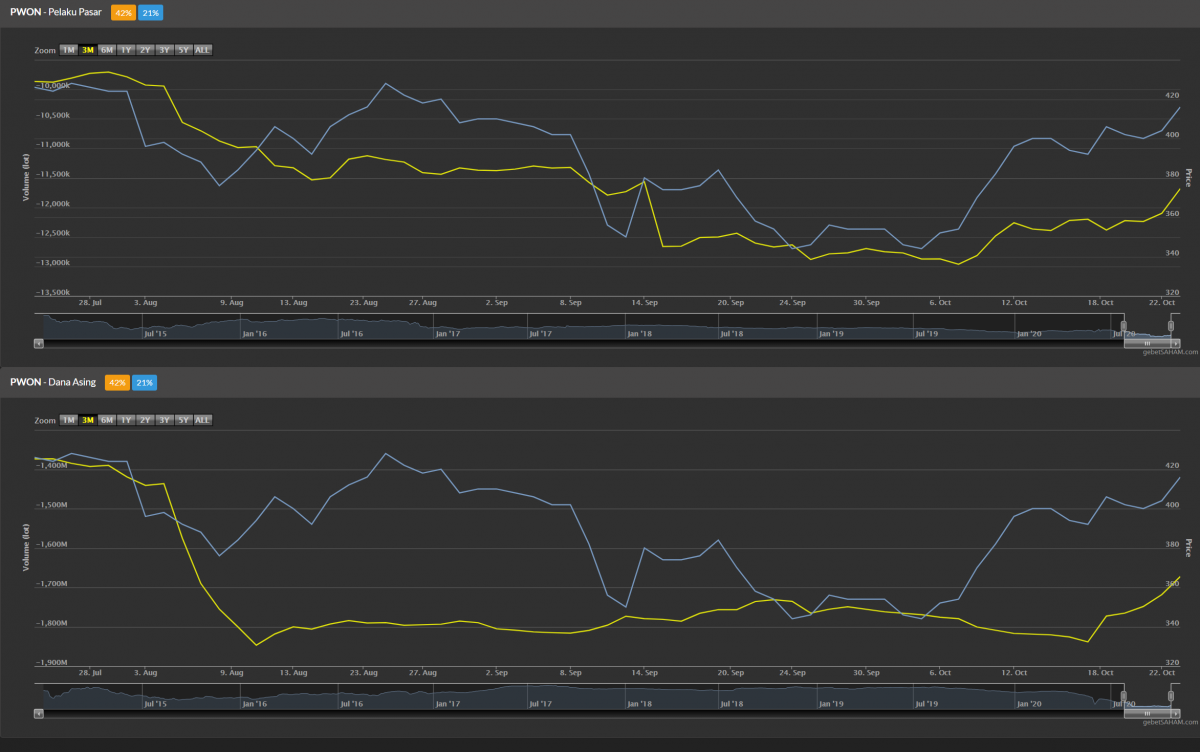This screenshot has width=1200, height=752.
Task: Show ALL data on Dana Asing chart
Action: pos(203,420)
